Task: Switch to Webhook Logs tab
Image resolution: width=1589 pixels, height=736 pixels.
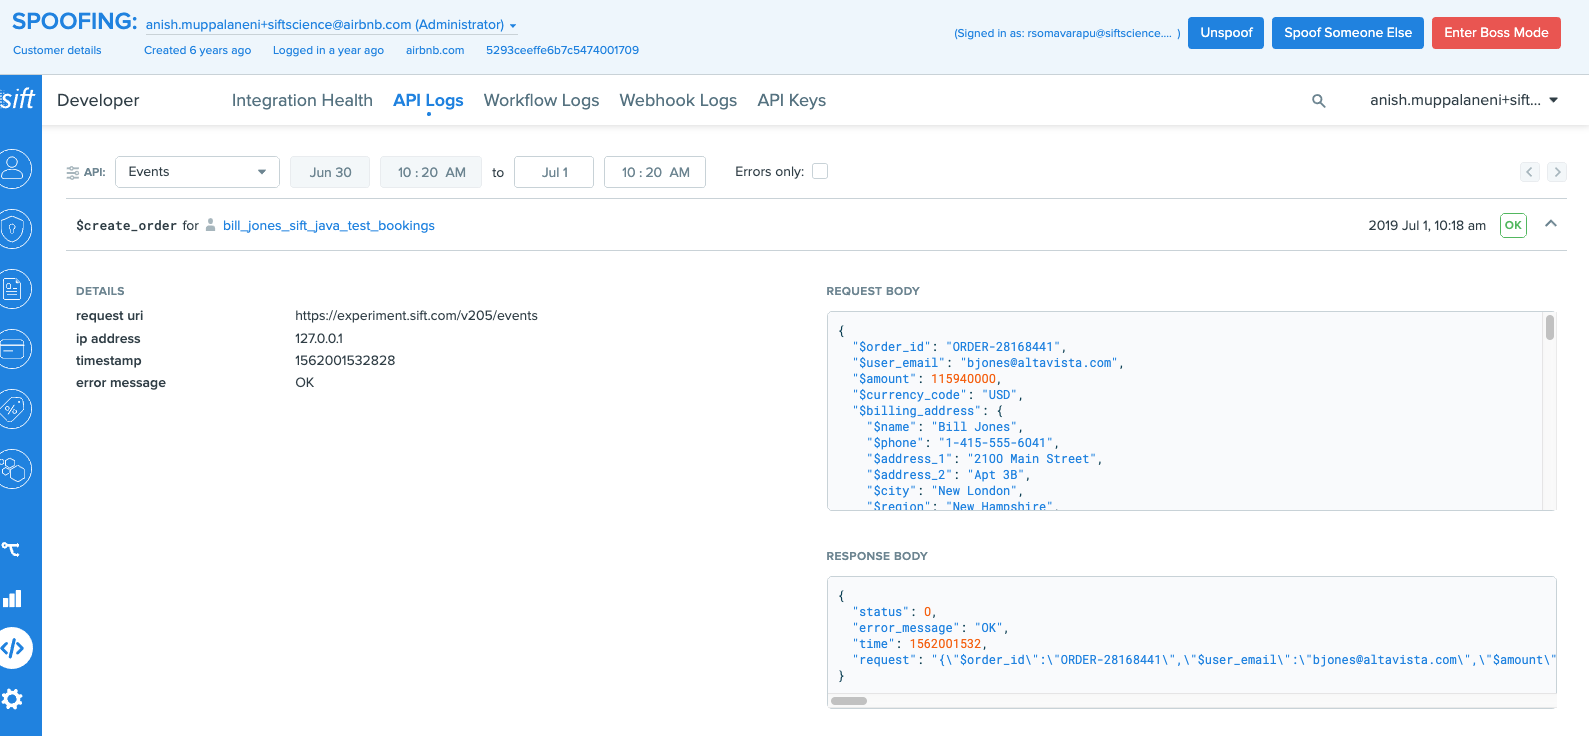Action: [x=678, y=100]
